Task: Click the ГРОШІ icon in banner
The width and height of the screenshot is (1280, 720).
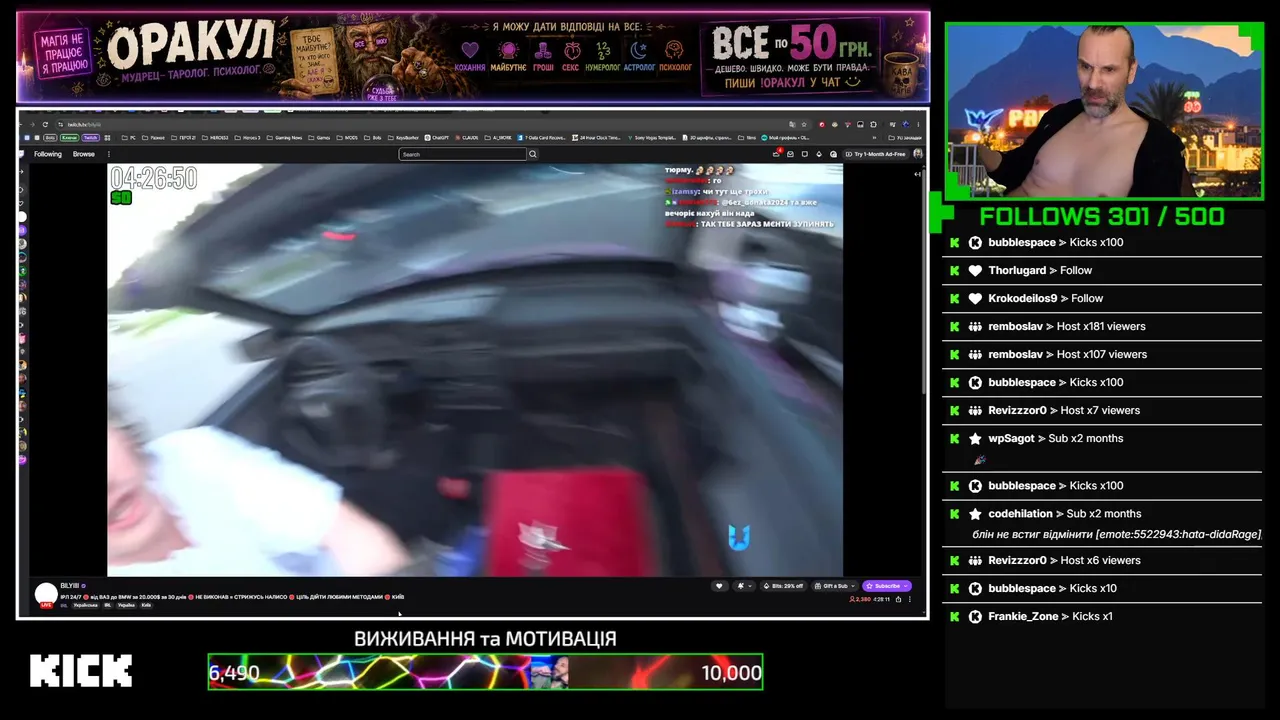Action: coord(543,50)
